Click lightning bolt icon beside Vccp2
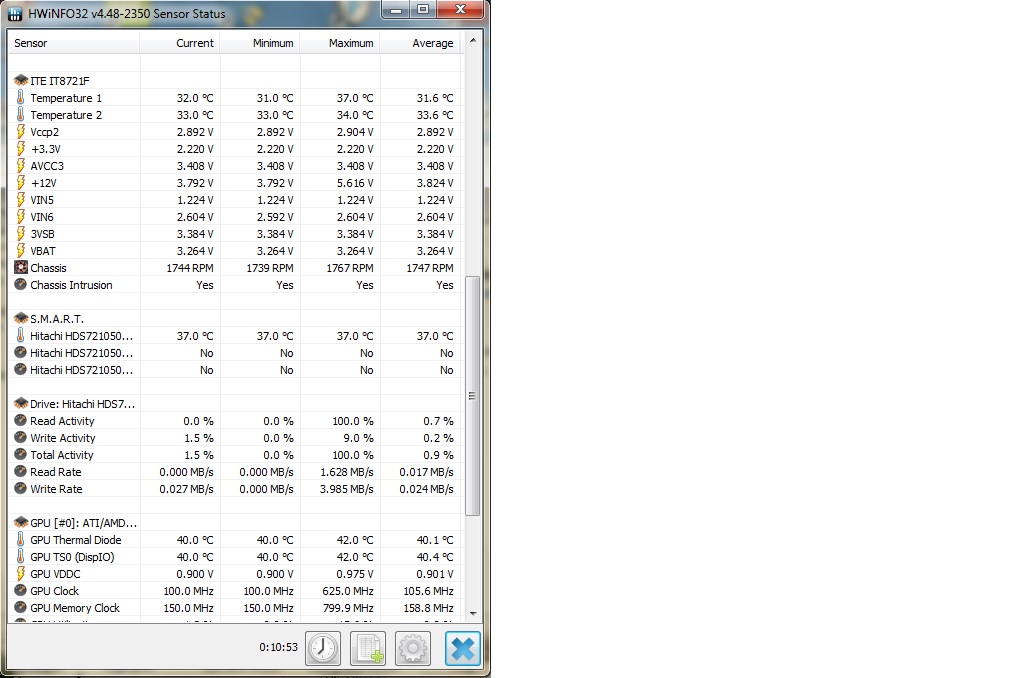 (x=21, y=132)
